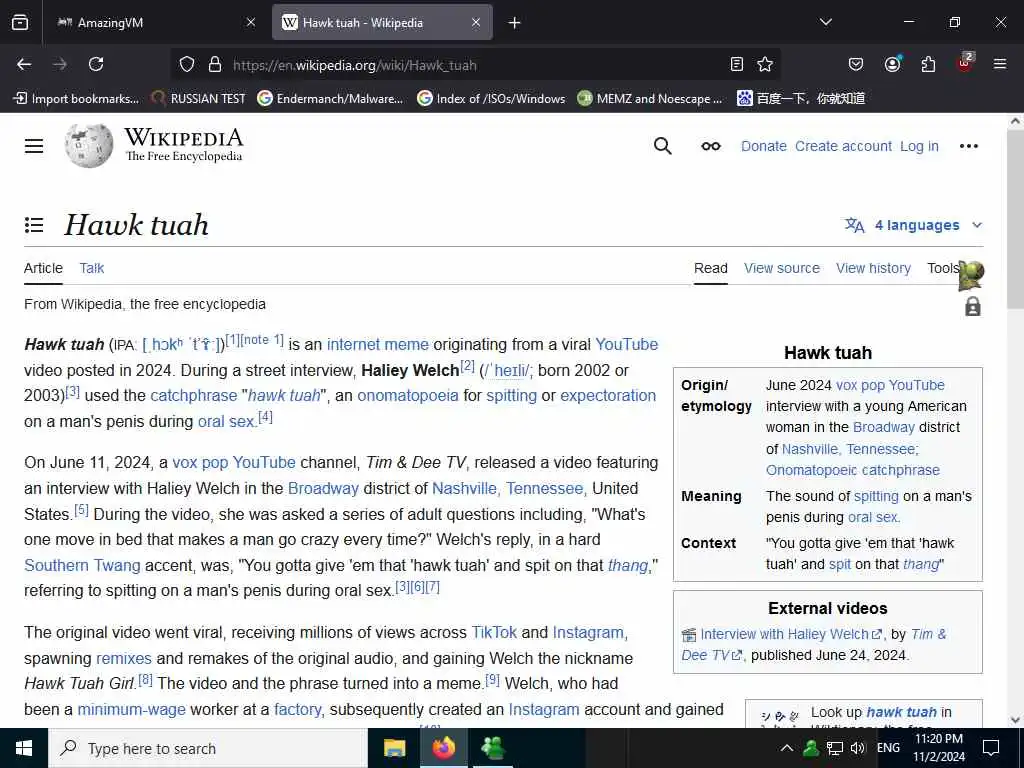Click the Windows taskbar search box
The width and height of the screenshot is (1024, 768).
[x=208, y=748]
